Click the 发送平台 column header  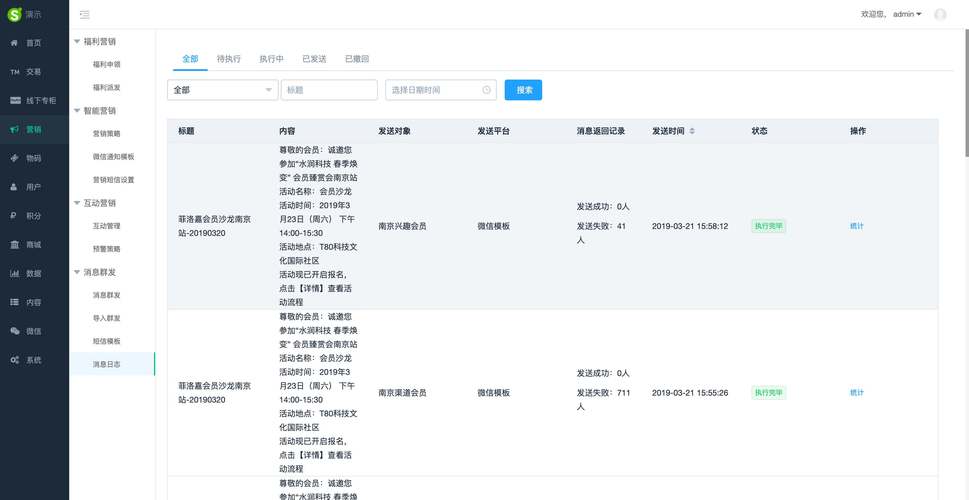(493, 131)
